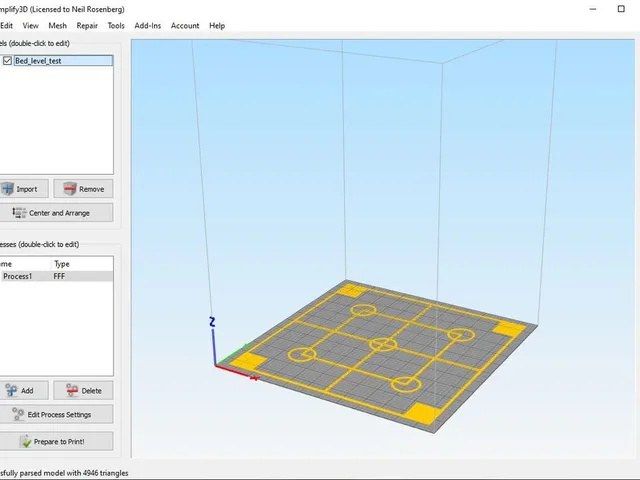The width and height of the screenshot is (640, 480).
Task: Click the parsed model triangles status text
Action: coord(64,473)
